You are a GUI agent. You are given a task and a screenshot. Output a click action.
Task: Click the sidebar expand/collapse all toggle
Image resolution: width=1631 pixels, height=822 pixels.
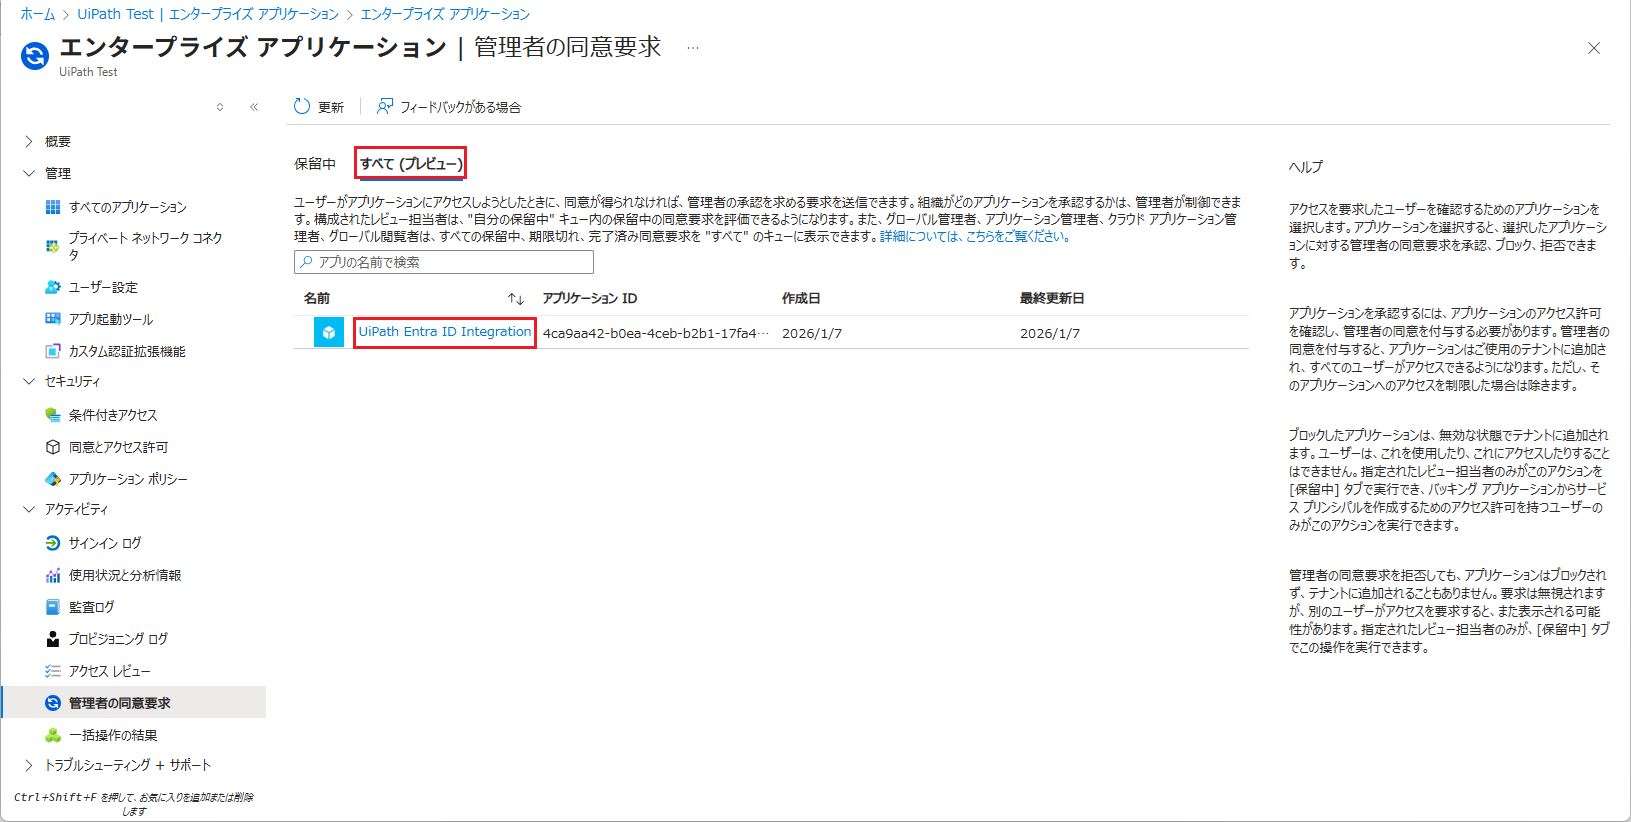(x=220, y=107)
